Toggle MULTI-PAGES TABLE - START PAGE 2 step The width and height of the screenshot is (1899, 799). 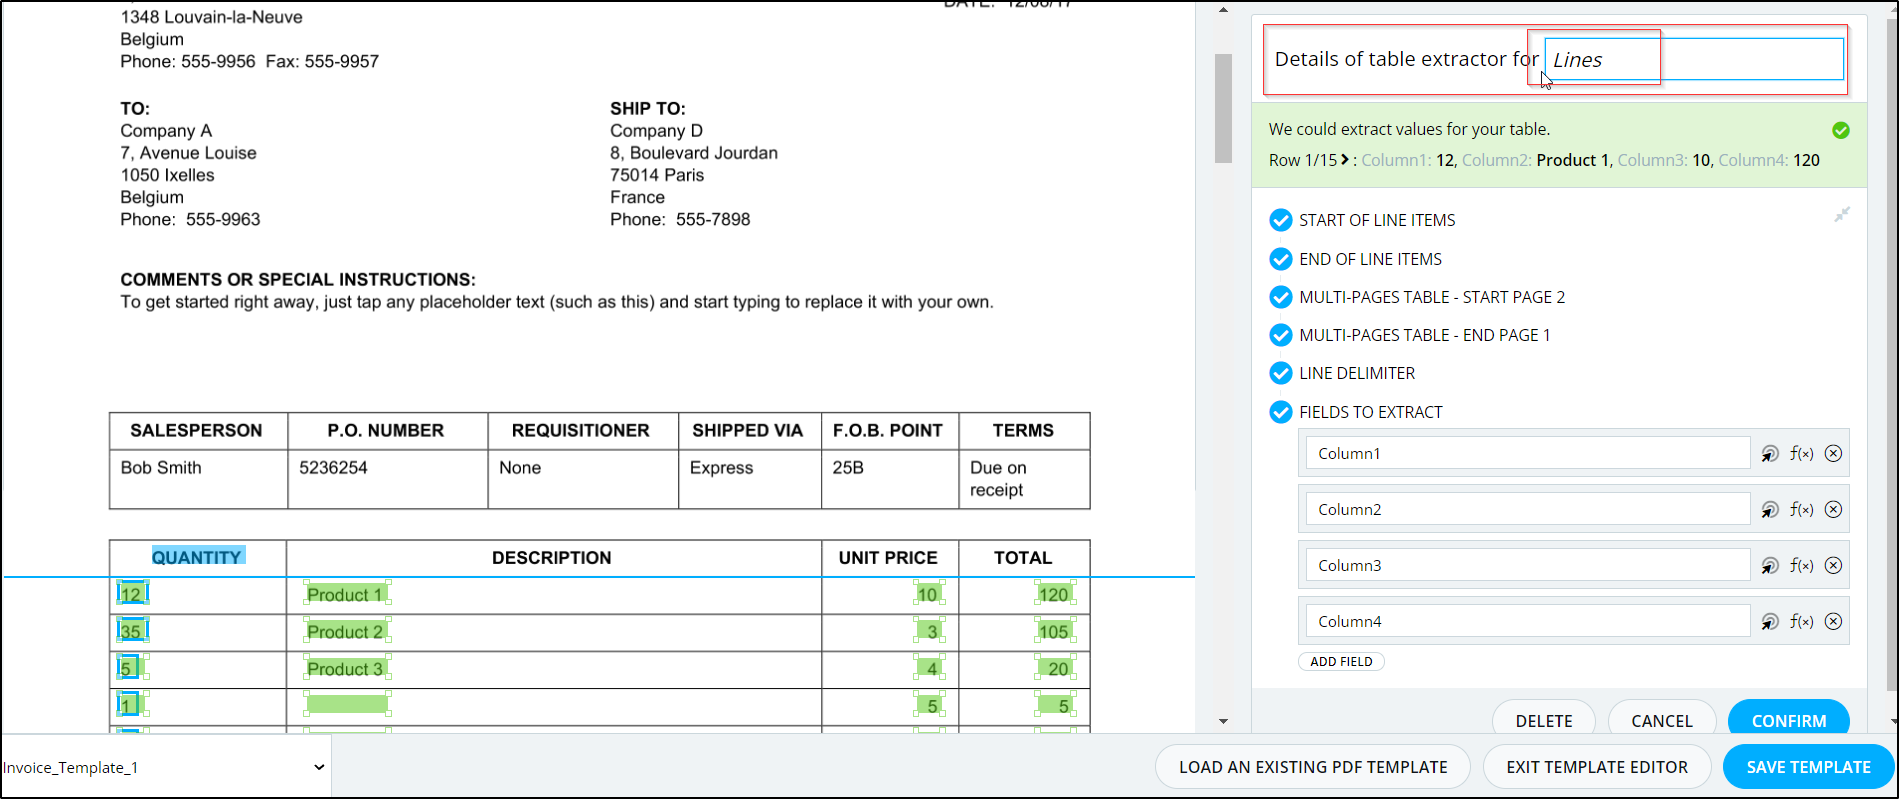point(1281,297)
